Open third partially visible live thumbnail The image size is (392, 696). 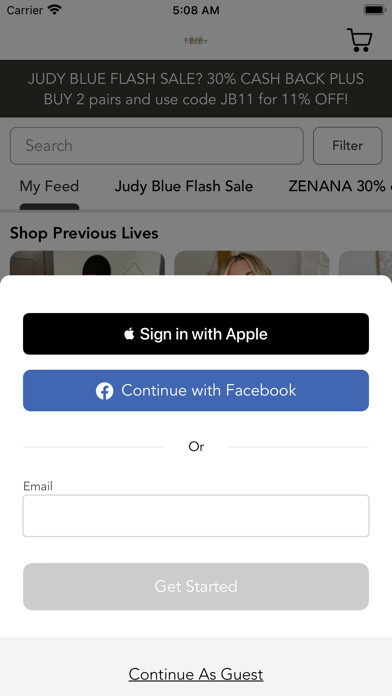(365, 263)
